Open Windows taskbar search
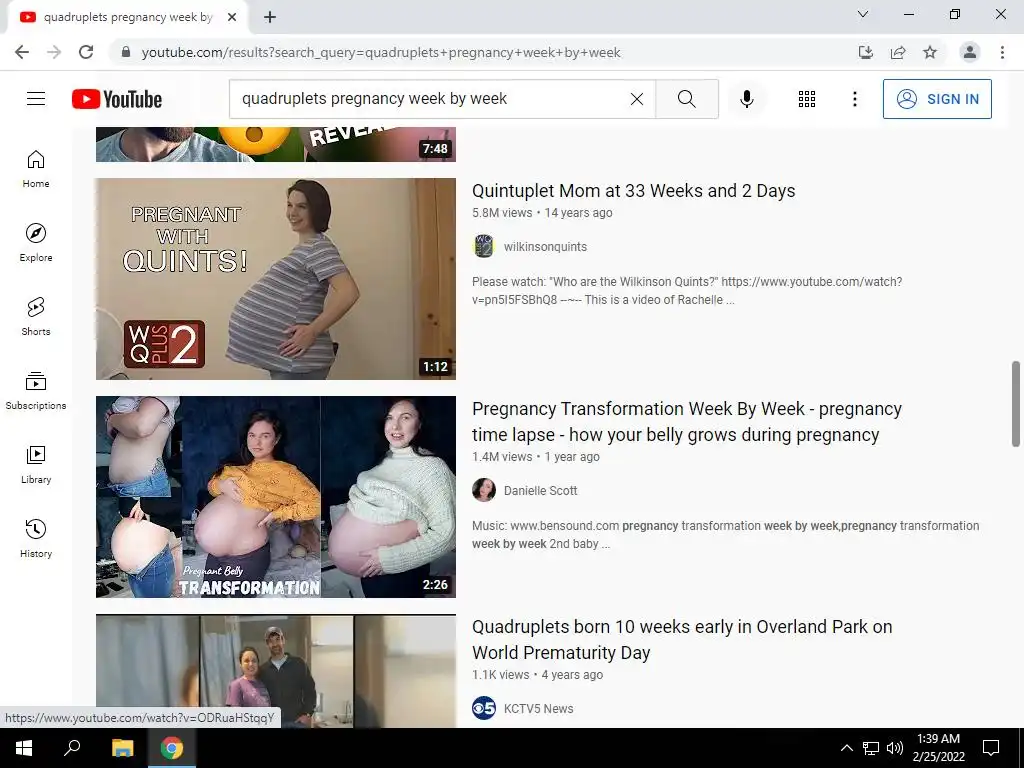 click(x=72, y=748)
